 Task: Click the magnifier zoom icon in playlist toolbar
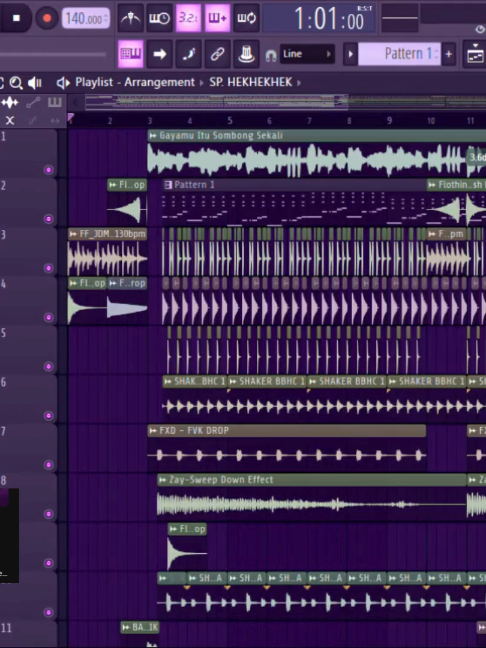(x=16, y=83)
